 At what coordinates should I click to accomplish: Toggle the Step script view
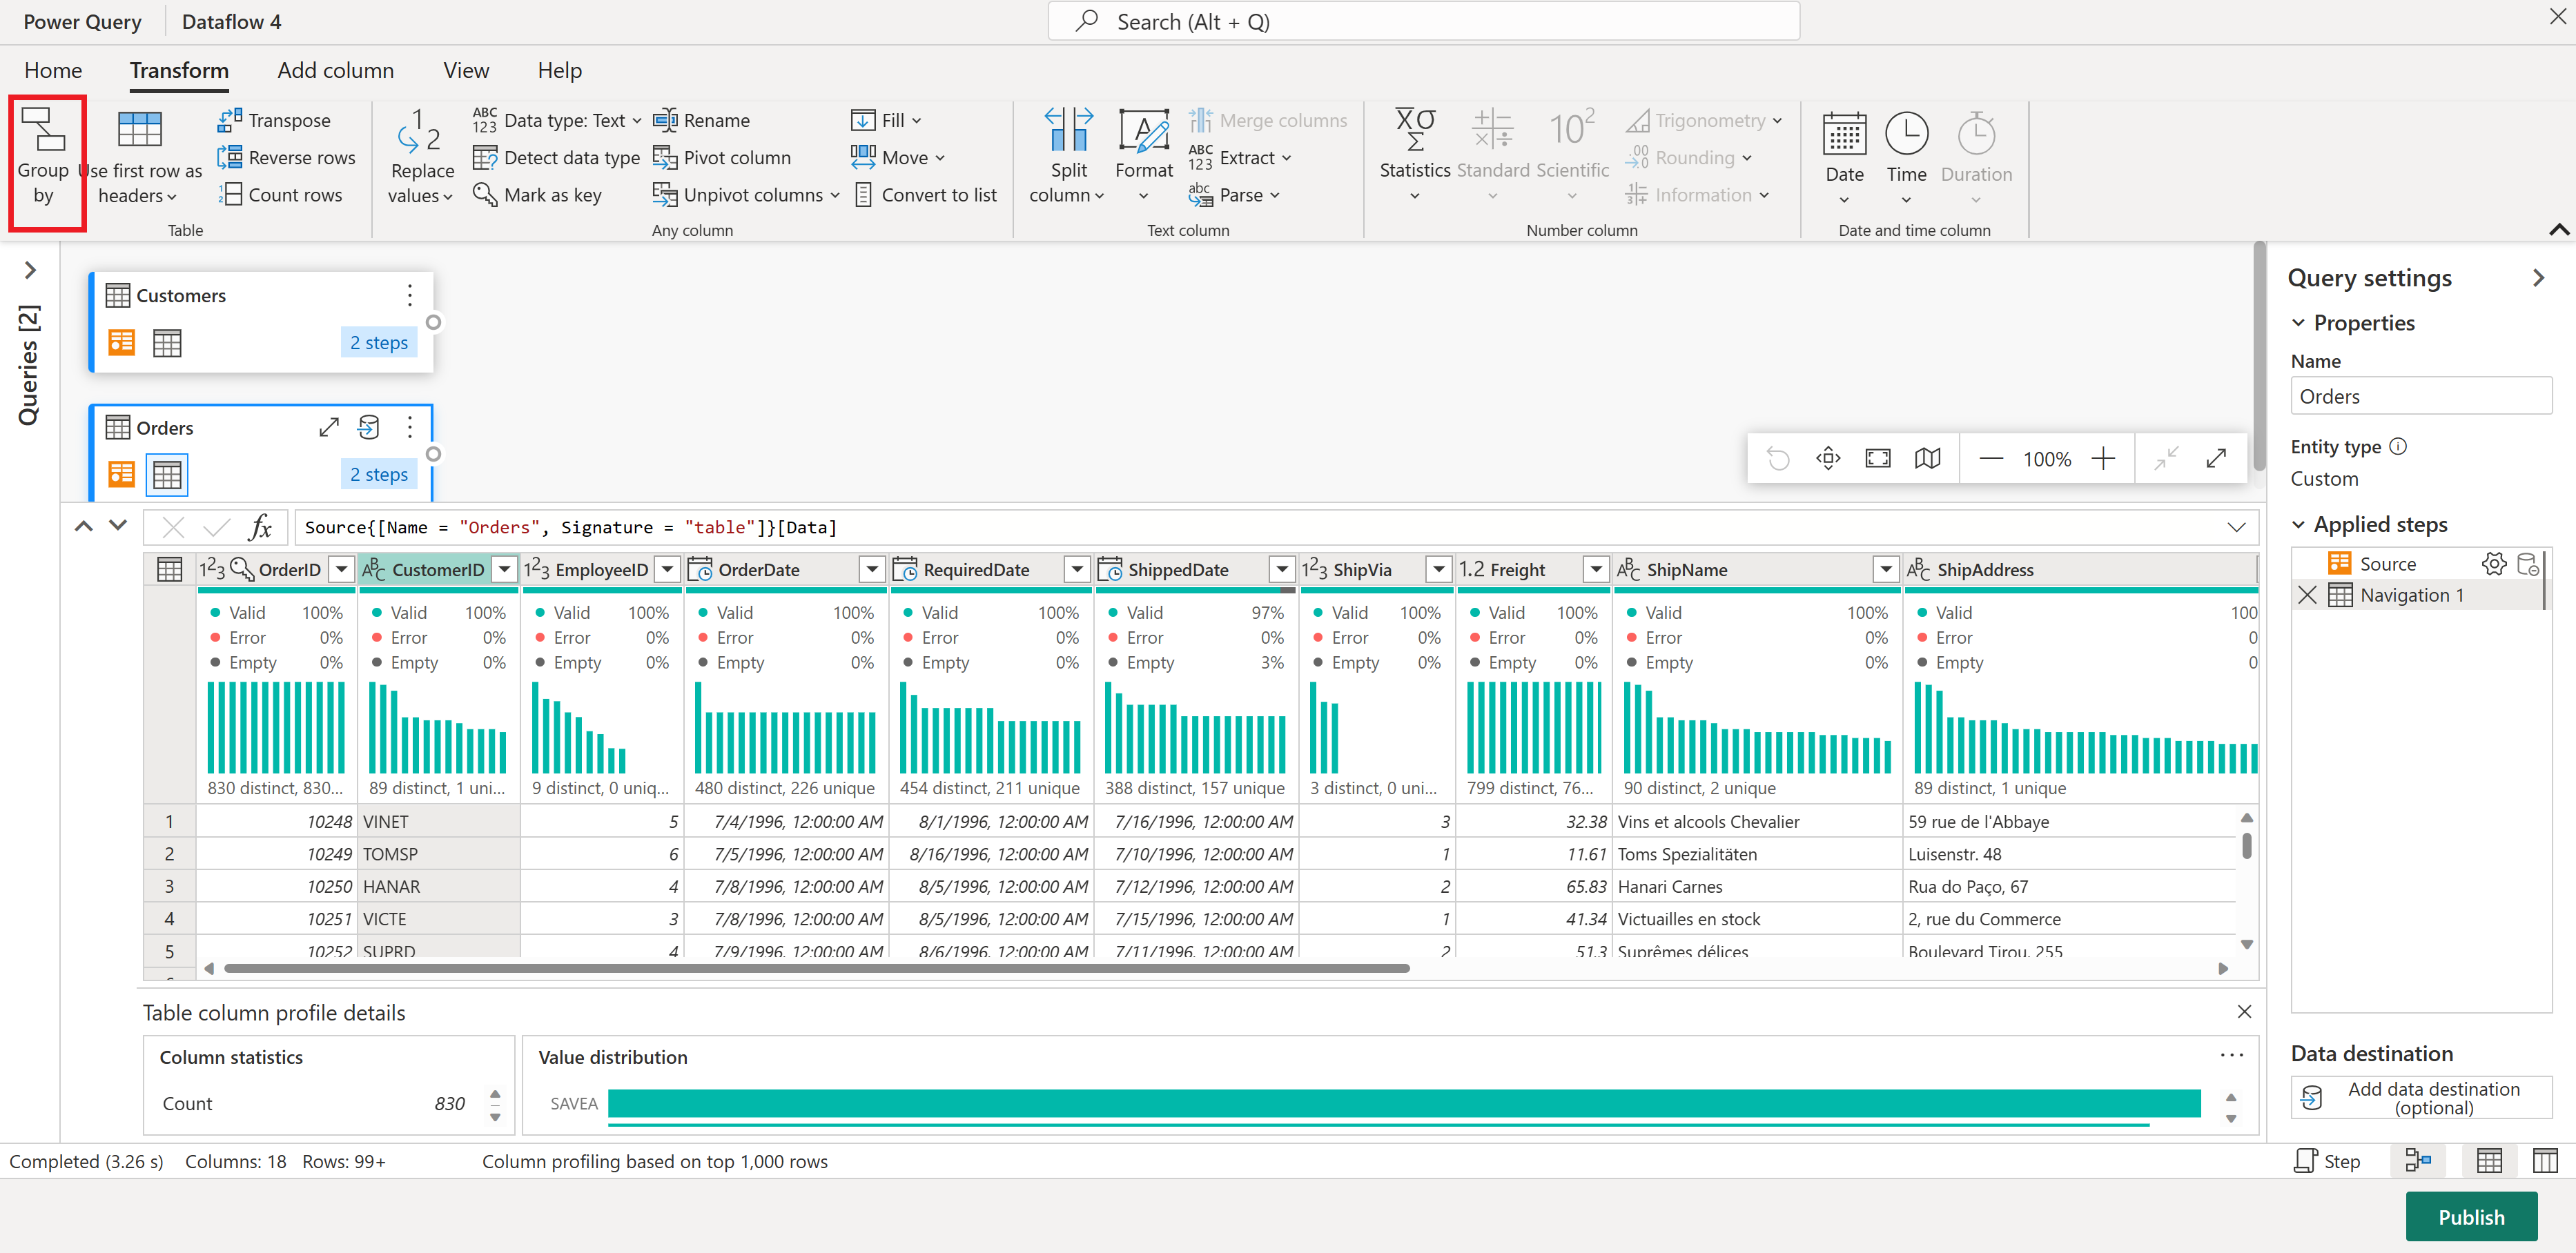pos(2327,1161)
